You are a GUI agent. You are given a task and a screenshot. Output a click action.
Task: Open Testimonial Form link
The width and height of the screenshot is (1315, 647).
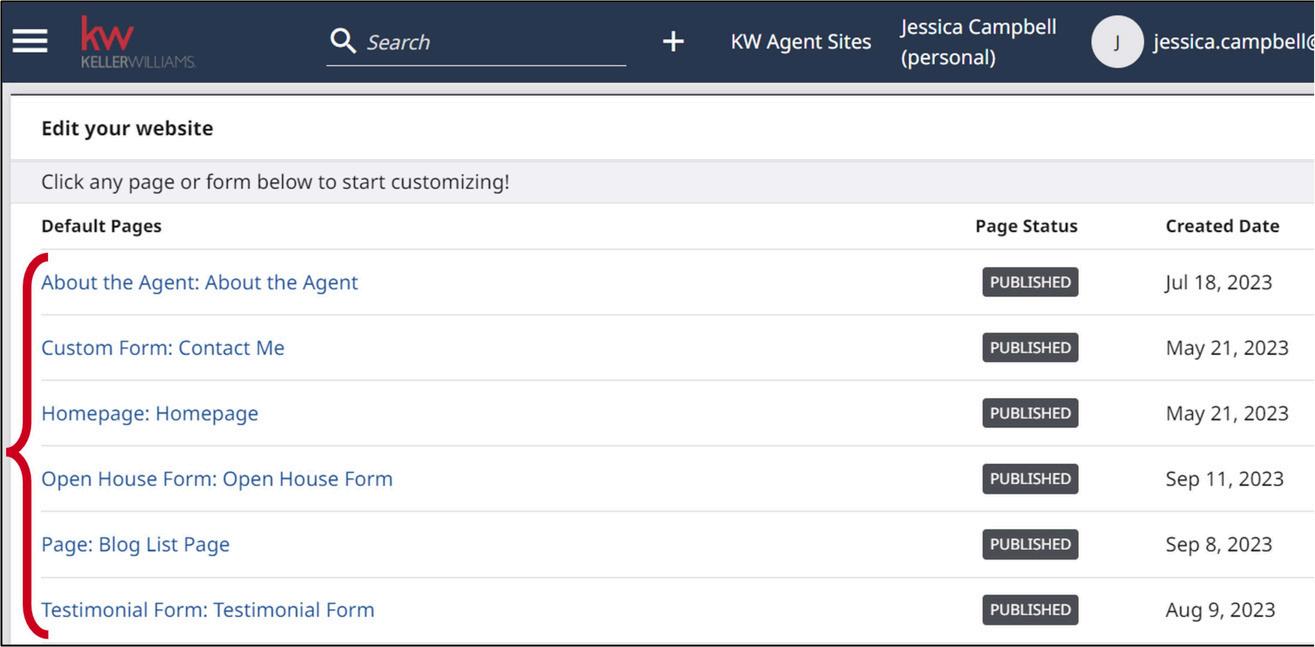coord(207,610)
